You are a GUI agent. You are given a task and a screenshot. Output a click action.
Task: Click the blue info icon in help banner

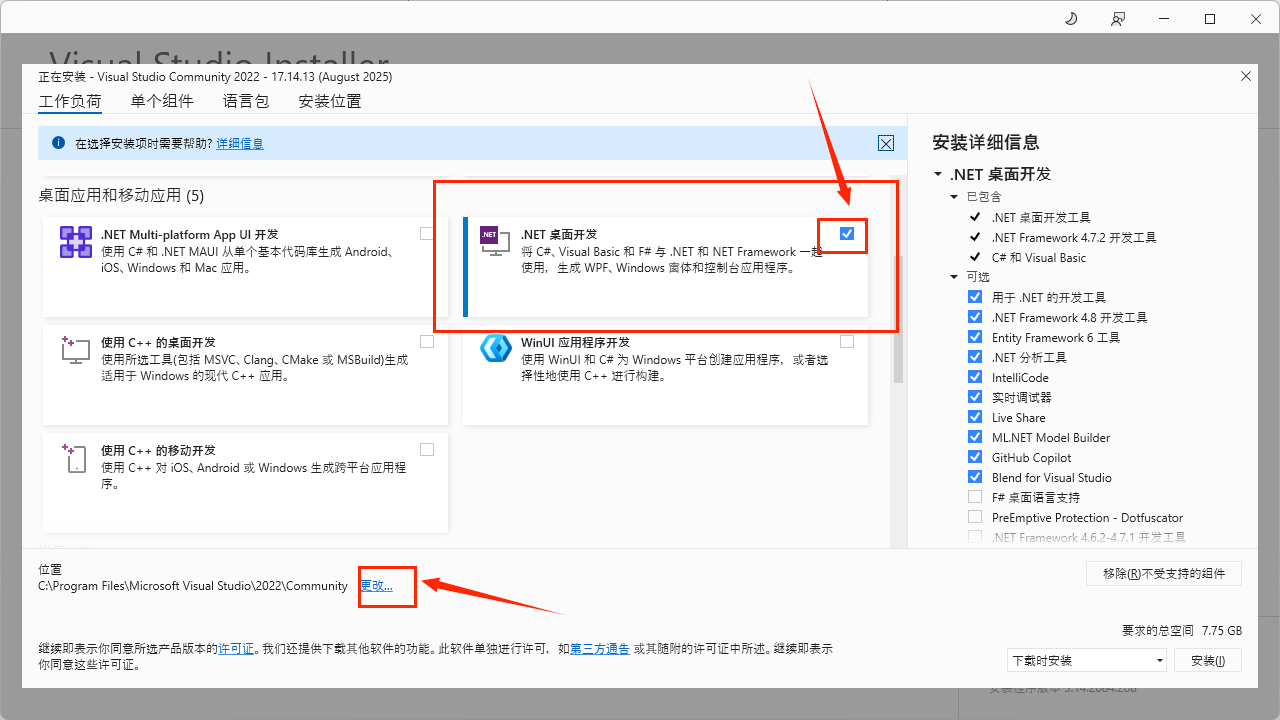[58, 143]
